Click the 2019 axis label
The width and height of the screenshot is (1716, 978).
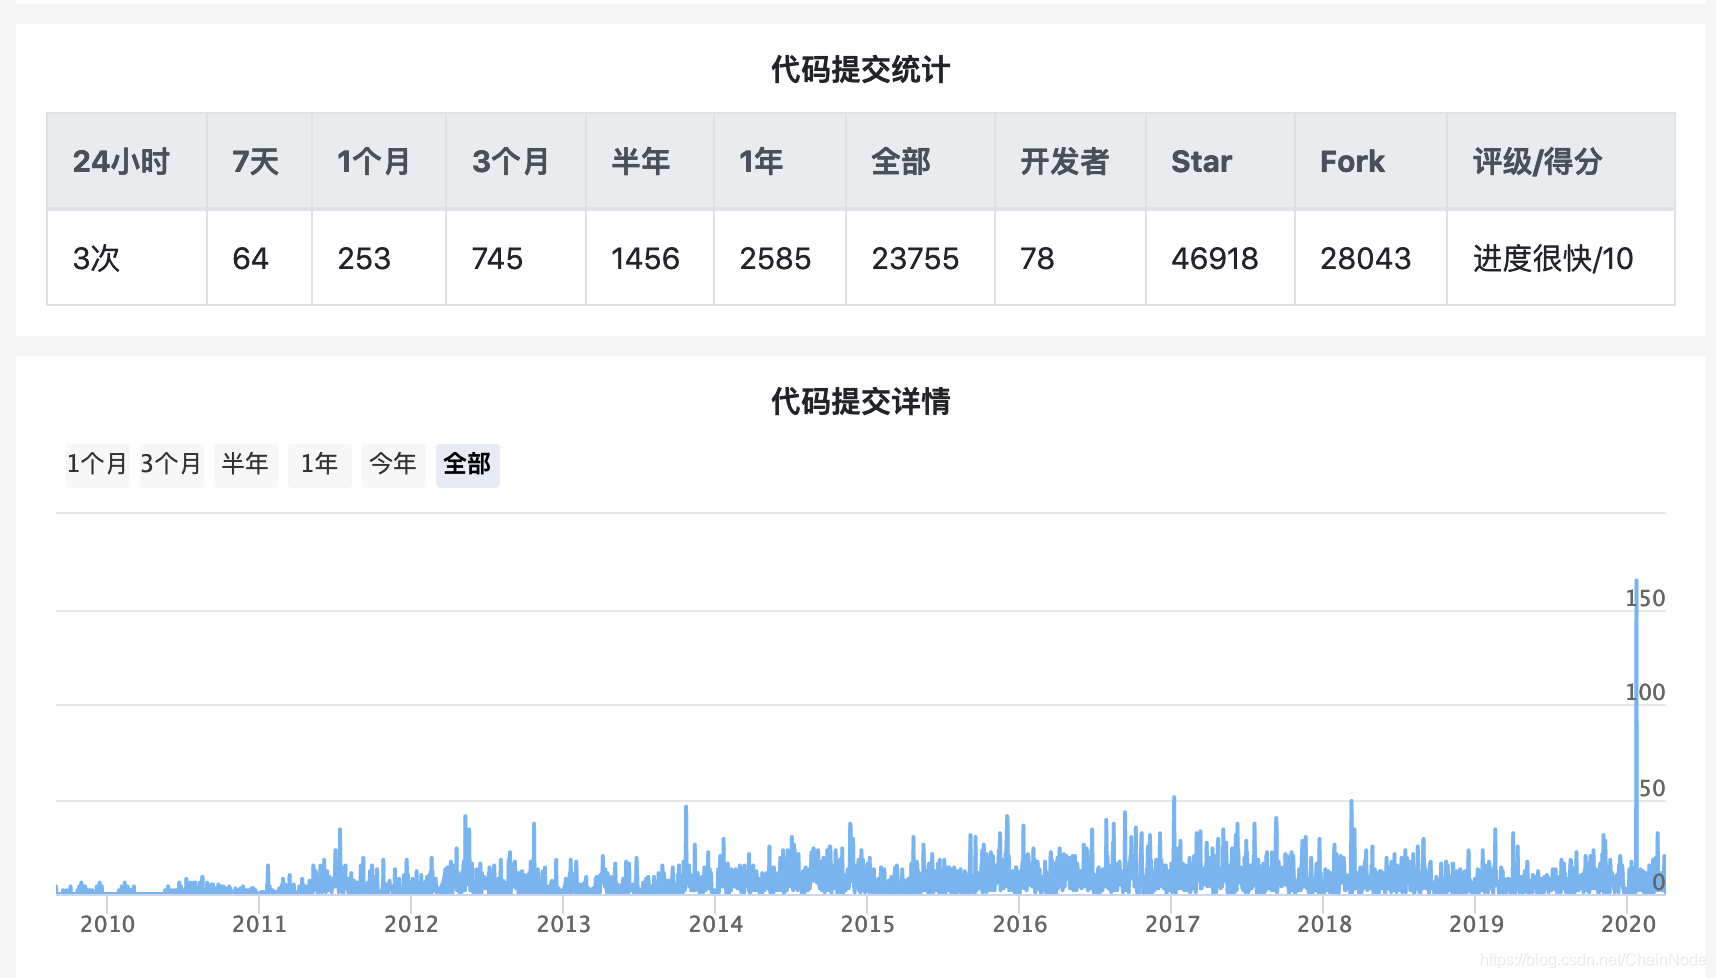coord(1476,924)
